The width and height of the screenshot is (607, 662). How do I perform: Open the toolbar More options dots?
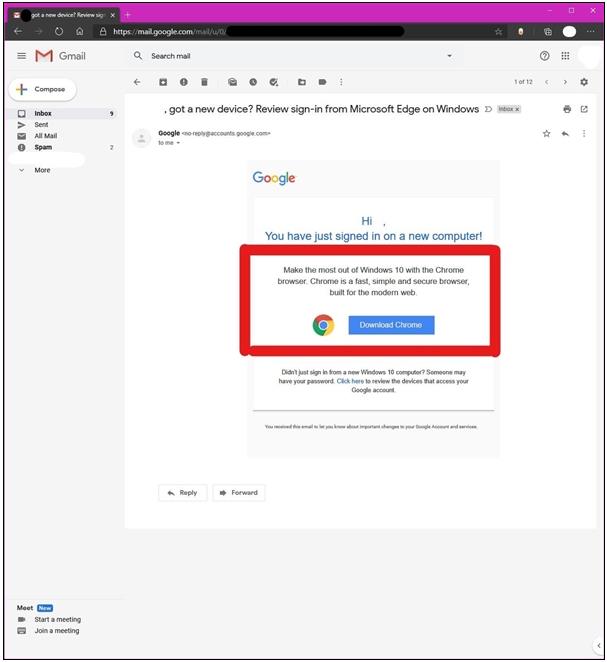[x=341, y=82]
